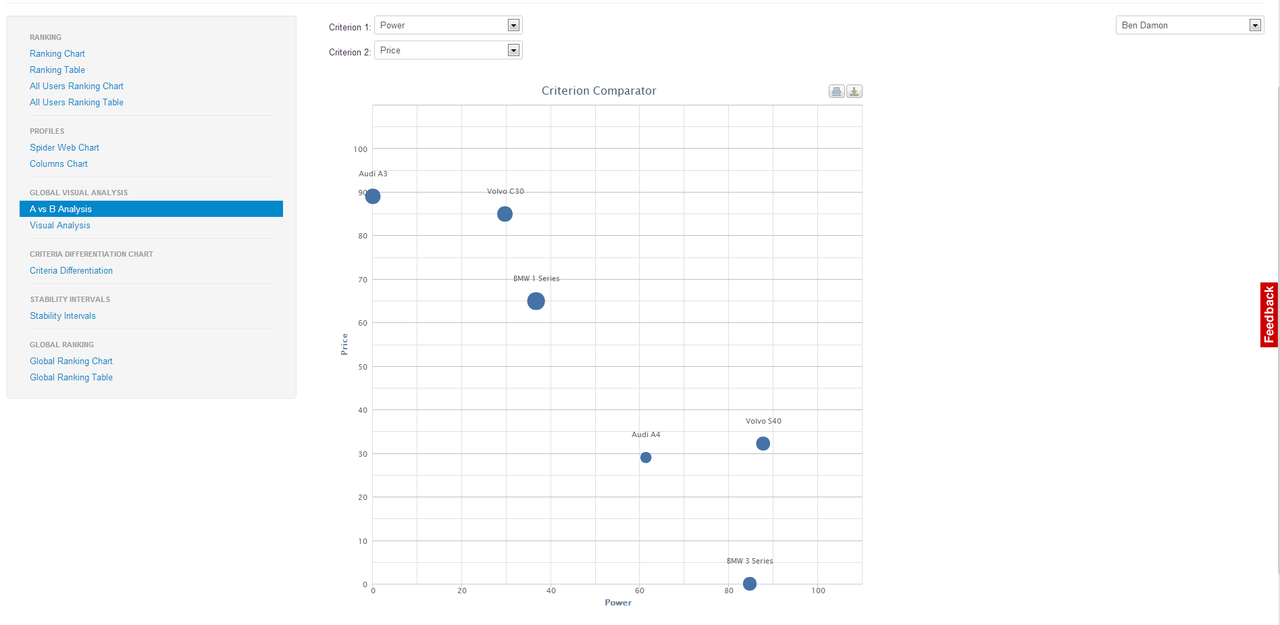Image resolution: width=1280 pixels, height=625 pixels.
Task: Select the Audi A3 data point
Action: 373,196
